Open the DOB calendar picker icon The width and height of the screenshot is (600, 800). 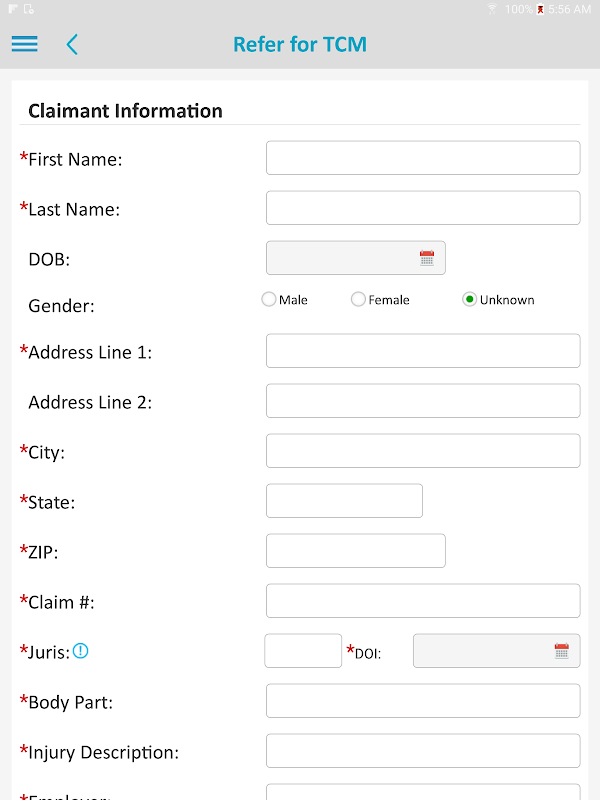[x=427, y=258]
